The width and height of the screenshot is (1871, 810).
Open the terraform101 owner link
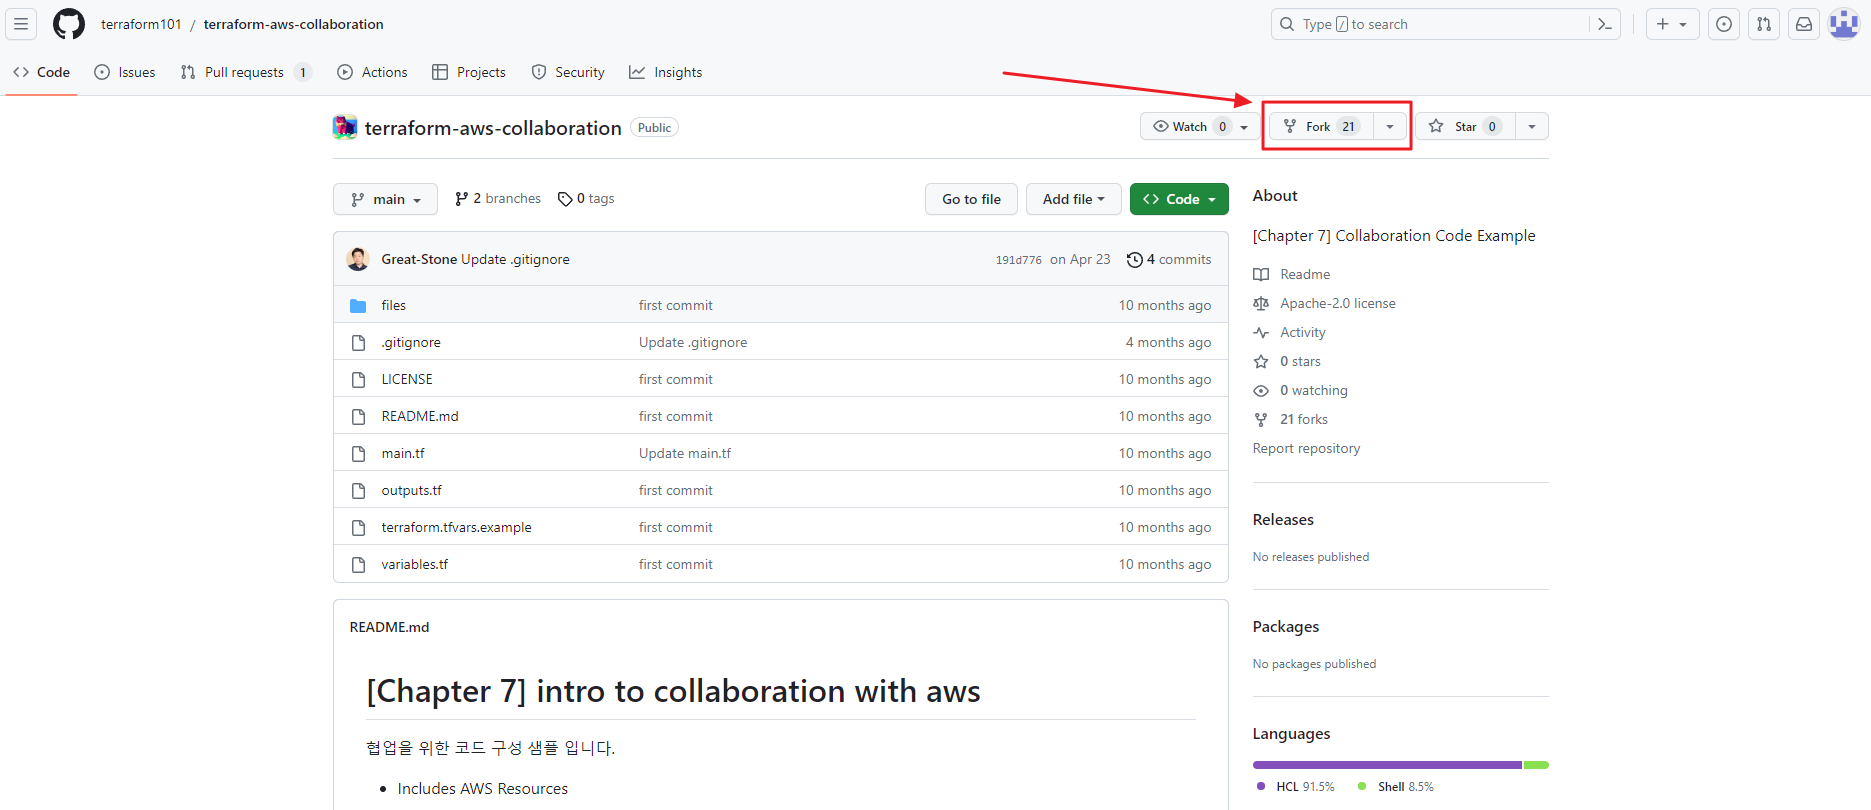141,24
